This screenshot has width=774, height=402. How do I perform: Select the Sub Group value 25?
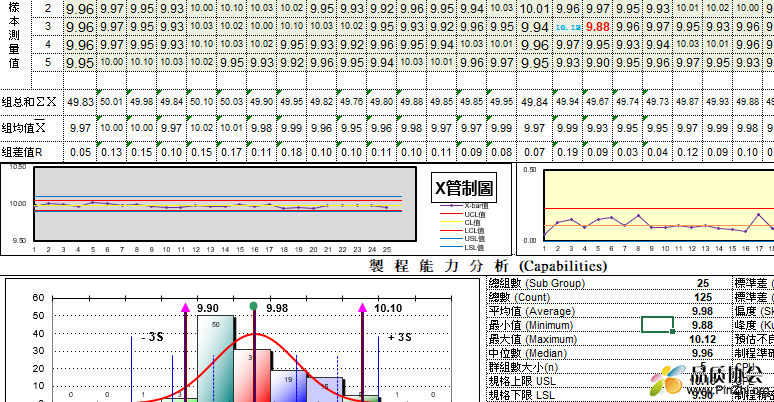click(x=703, y=283)
